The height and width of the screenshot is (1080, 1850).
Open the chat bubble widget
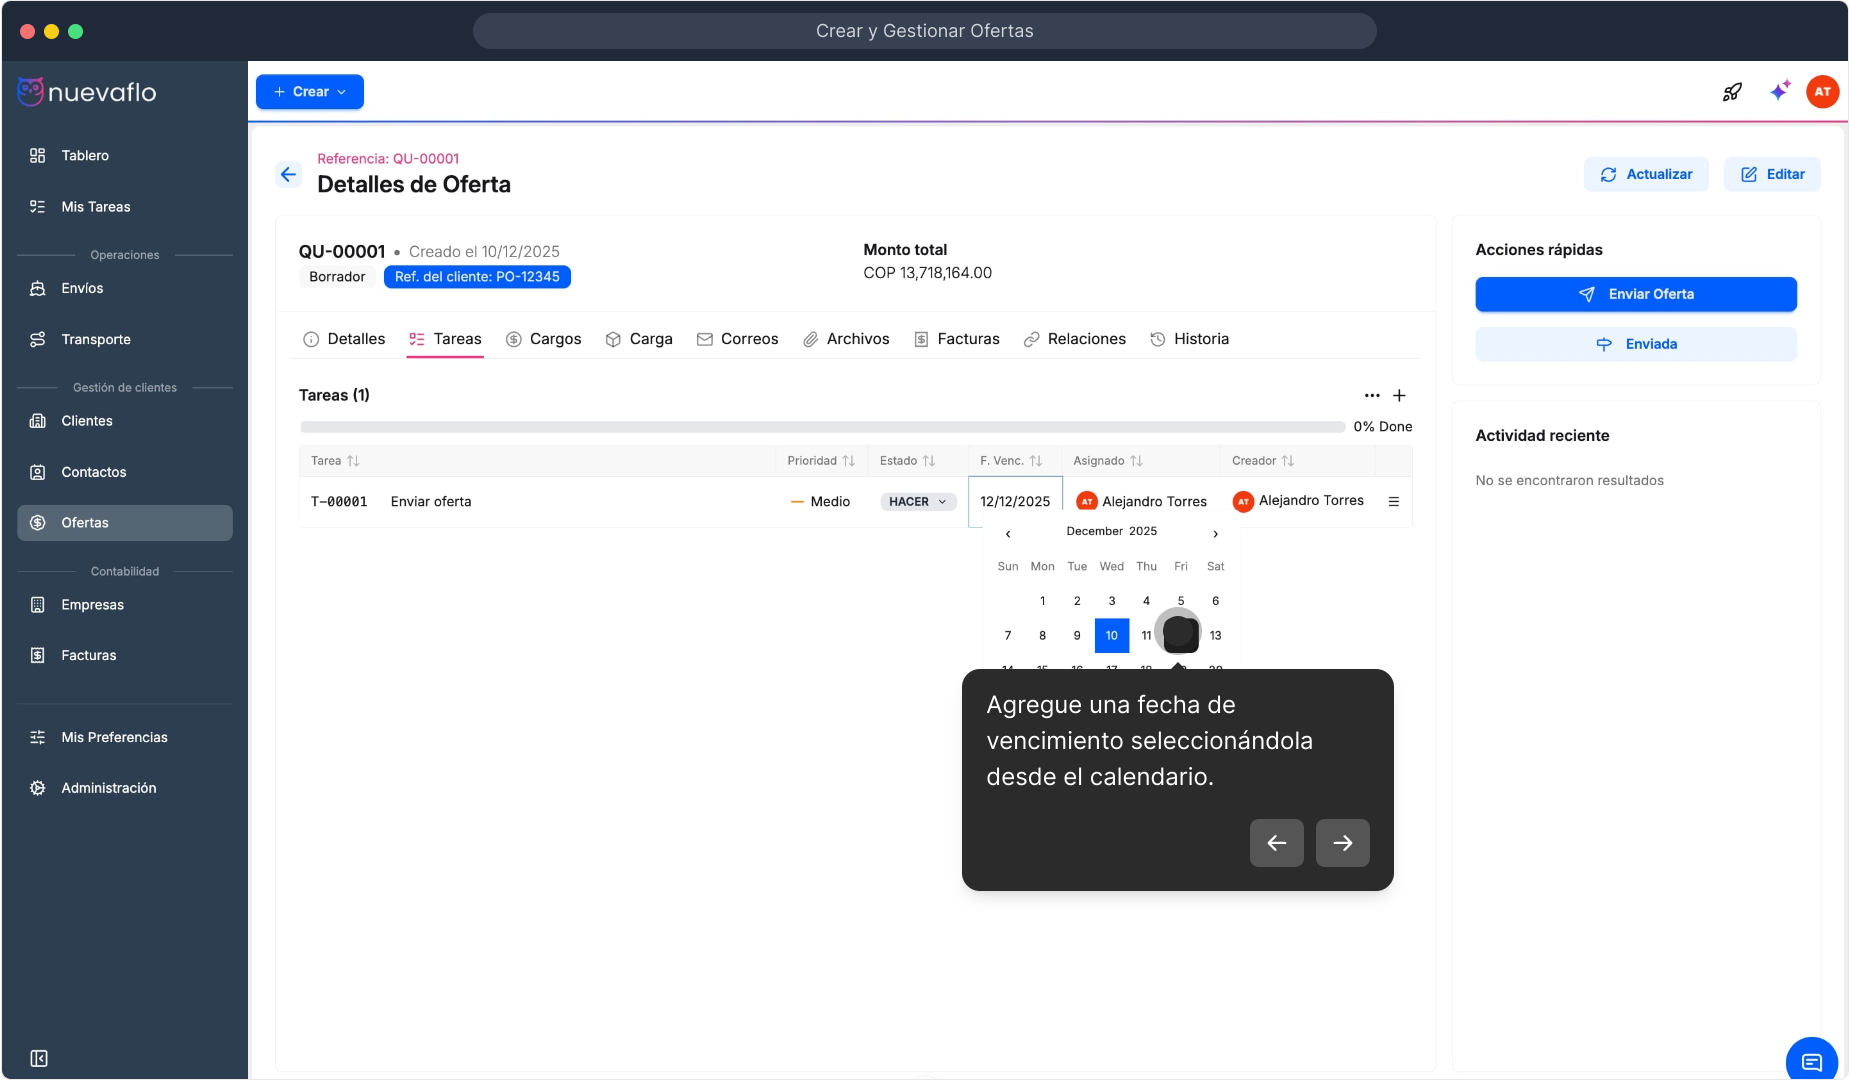pos(1811,1061)
